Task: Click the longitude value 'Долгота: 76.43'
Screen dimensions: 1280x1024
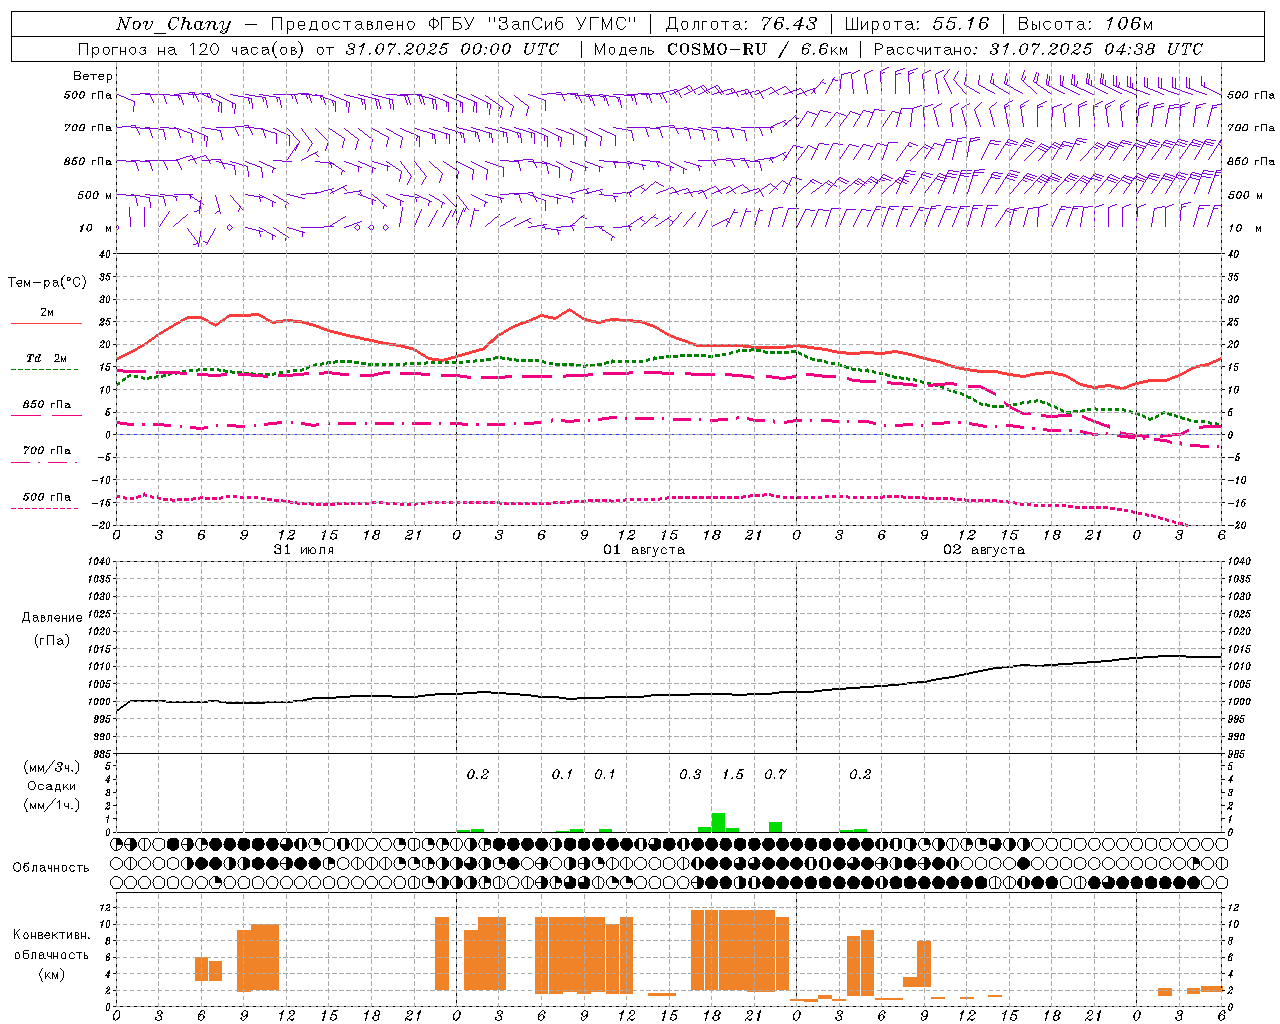Action: pyautogui.click(x=741, y=24)
